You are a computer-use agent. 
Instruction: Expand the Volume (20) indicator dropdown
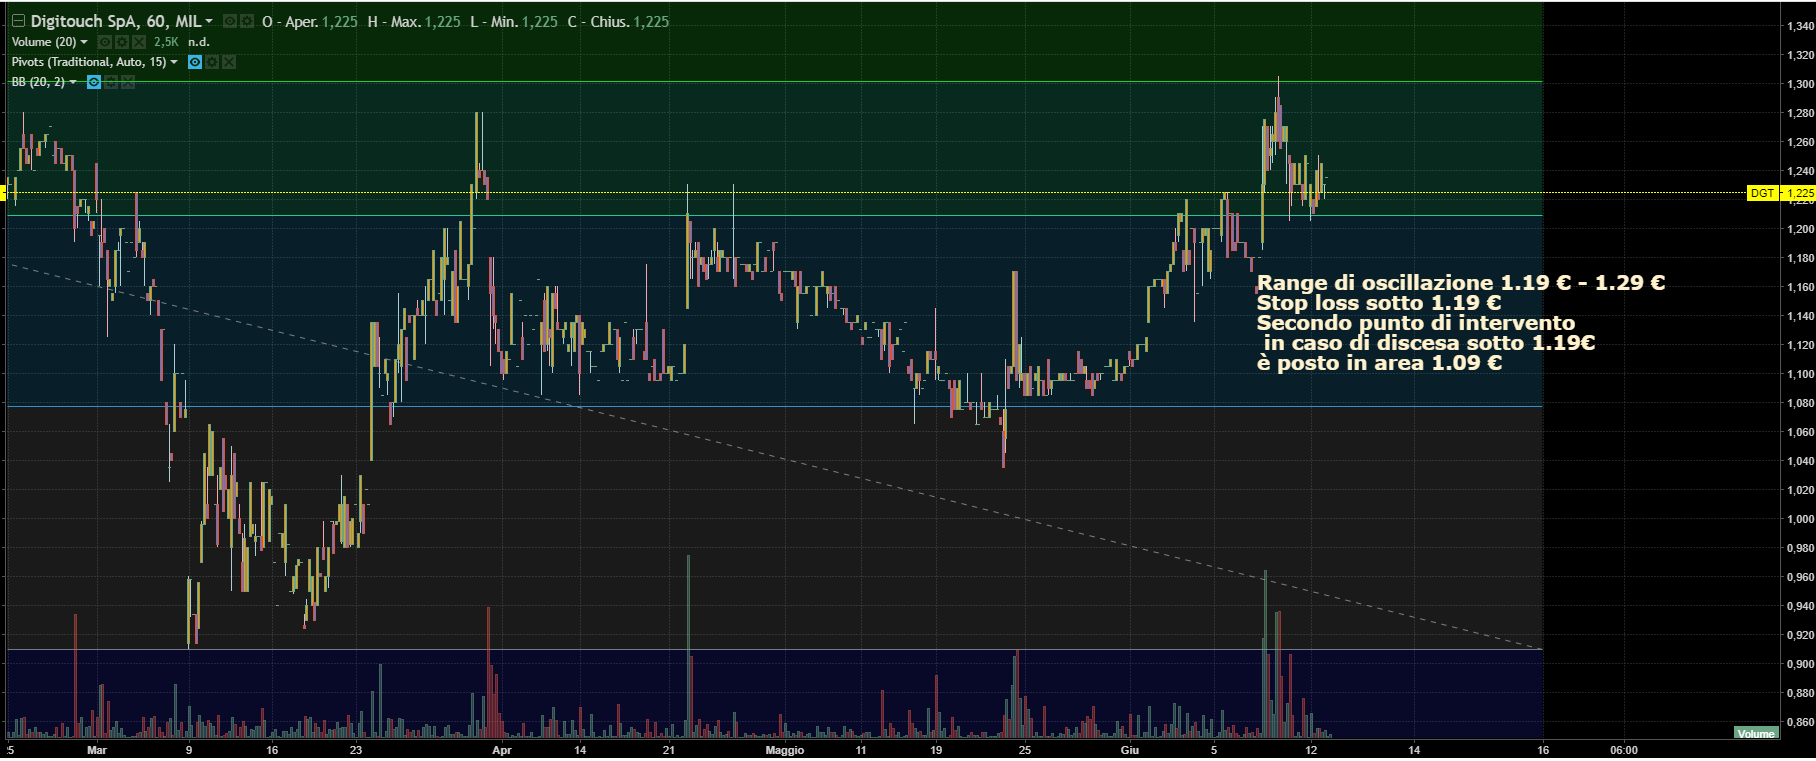[84, 42]
